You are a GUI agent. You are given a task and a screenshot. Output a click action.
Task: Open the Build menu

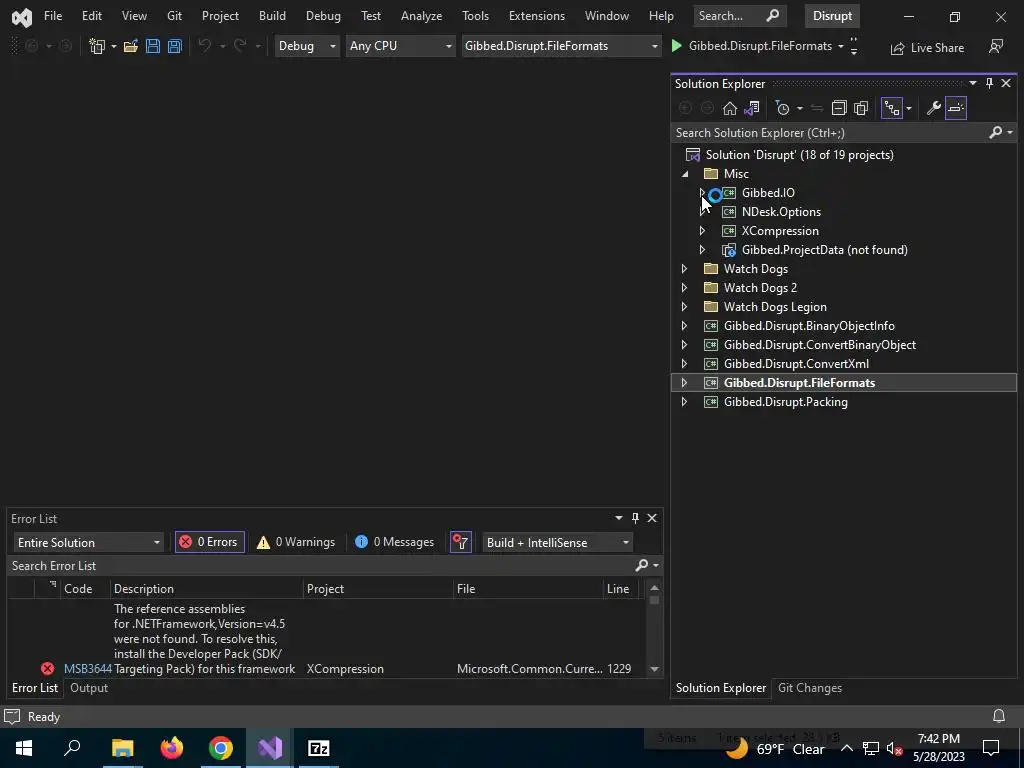point(272,16)
